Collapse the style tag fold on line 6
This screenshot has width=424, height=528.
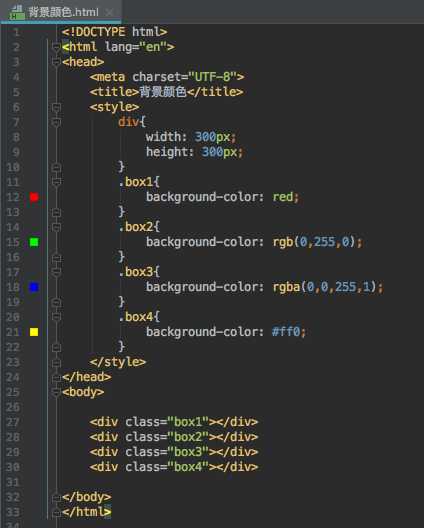(x=57, y=107)
